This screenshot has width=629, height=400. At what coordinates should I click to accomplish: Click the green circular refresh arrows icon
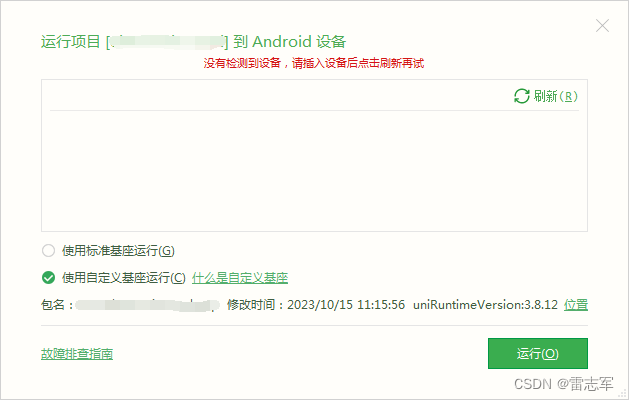(521, 96)
